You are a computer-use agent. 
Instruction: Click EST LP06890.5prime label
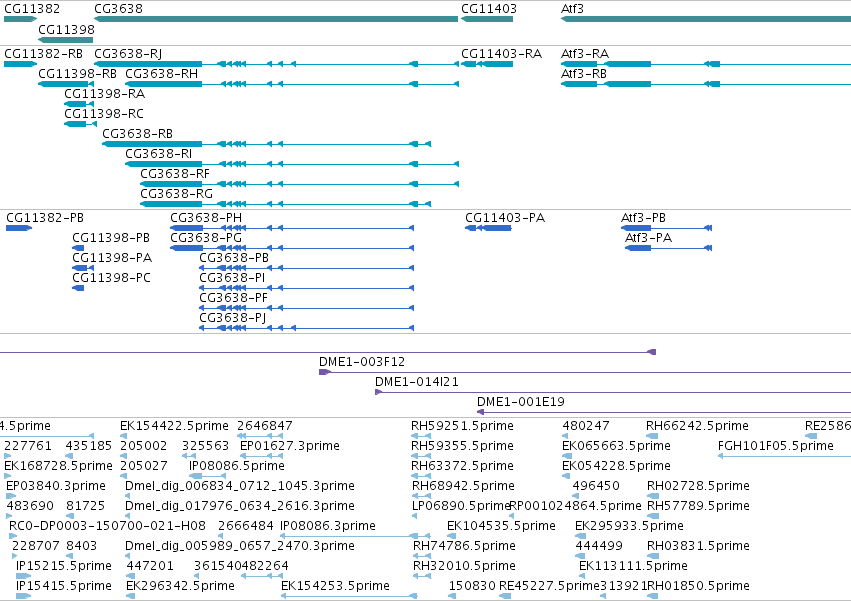461,507
